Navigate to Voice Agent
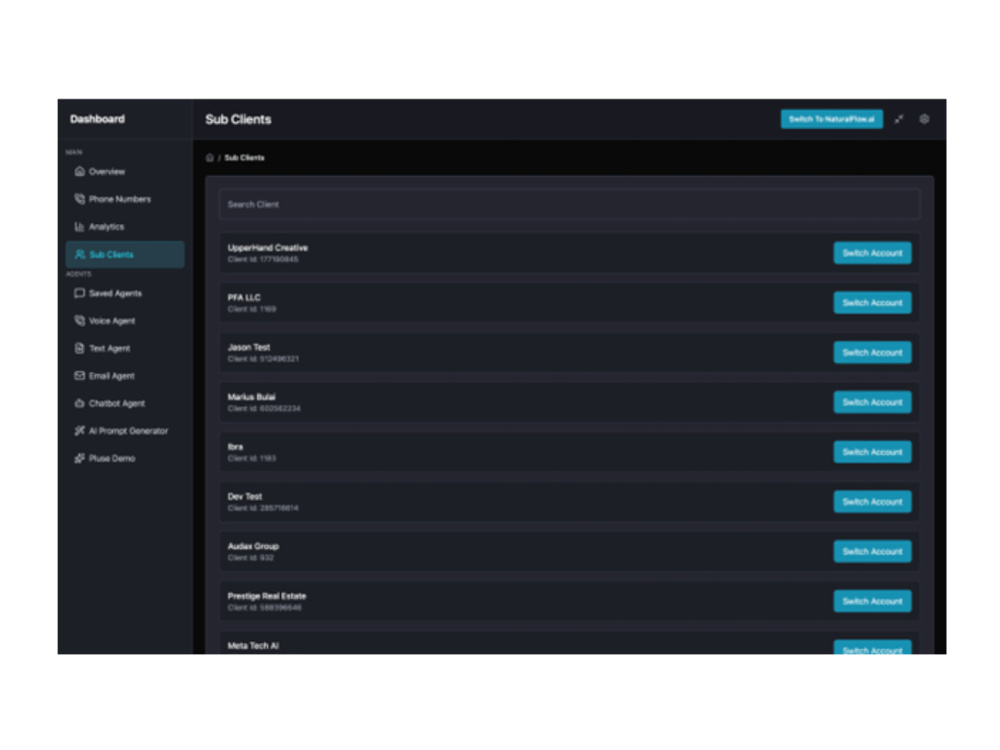Viewport: 1000px width, 750px height. pos(125,320)
